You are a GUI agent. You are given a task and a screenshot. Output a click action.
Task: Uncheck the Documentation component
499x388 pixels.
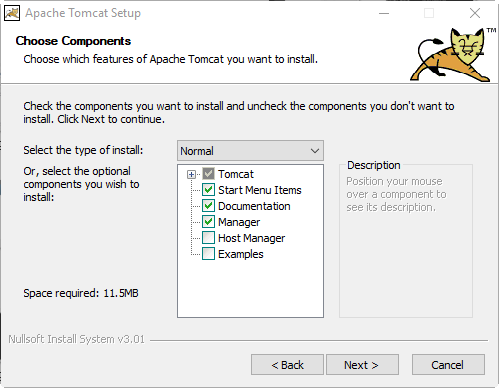[208, 206]
